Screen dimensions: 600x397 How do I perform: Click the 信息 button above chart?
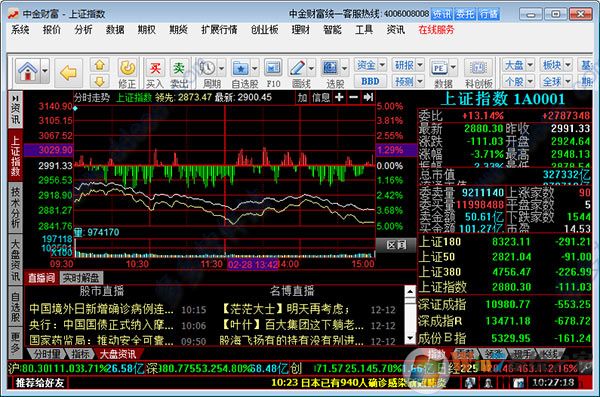pyautogui.click(x=321, y=98)
